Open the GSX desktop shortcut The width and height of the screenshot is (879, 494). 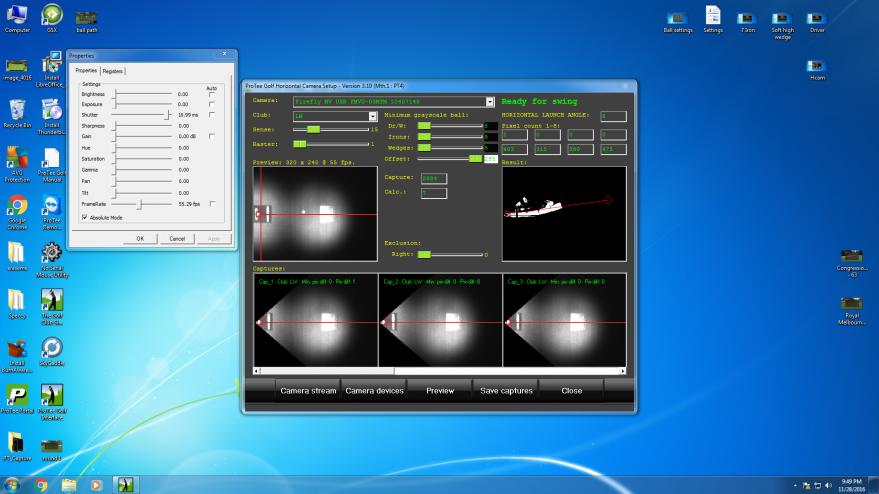51,15
